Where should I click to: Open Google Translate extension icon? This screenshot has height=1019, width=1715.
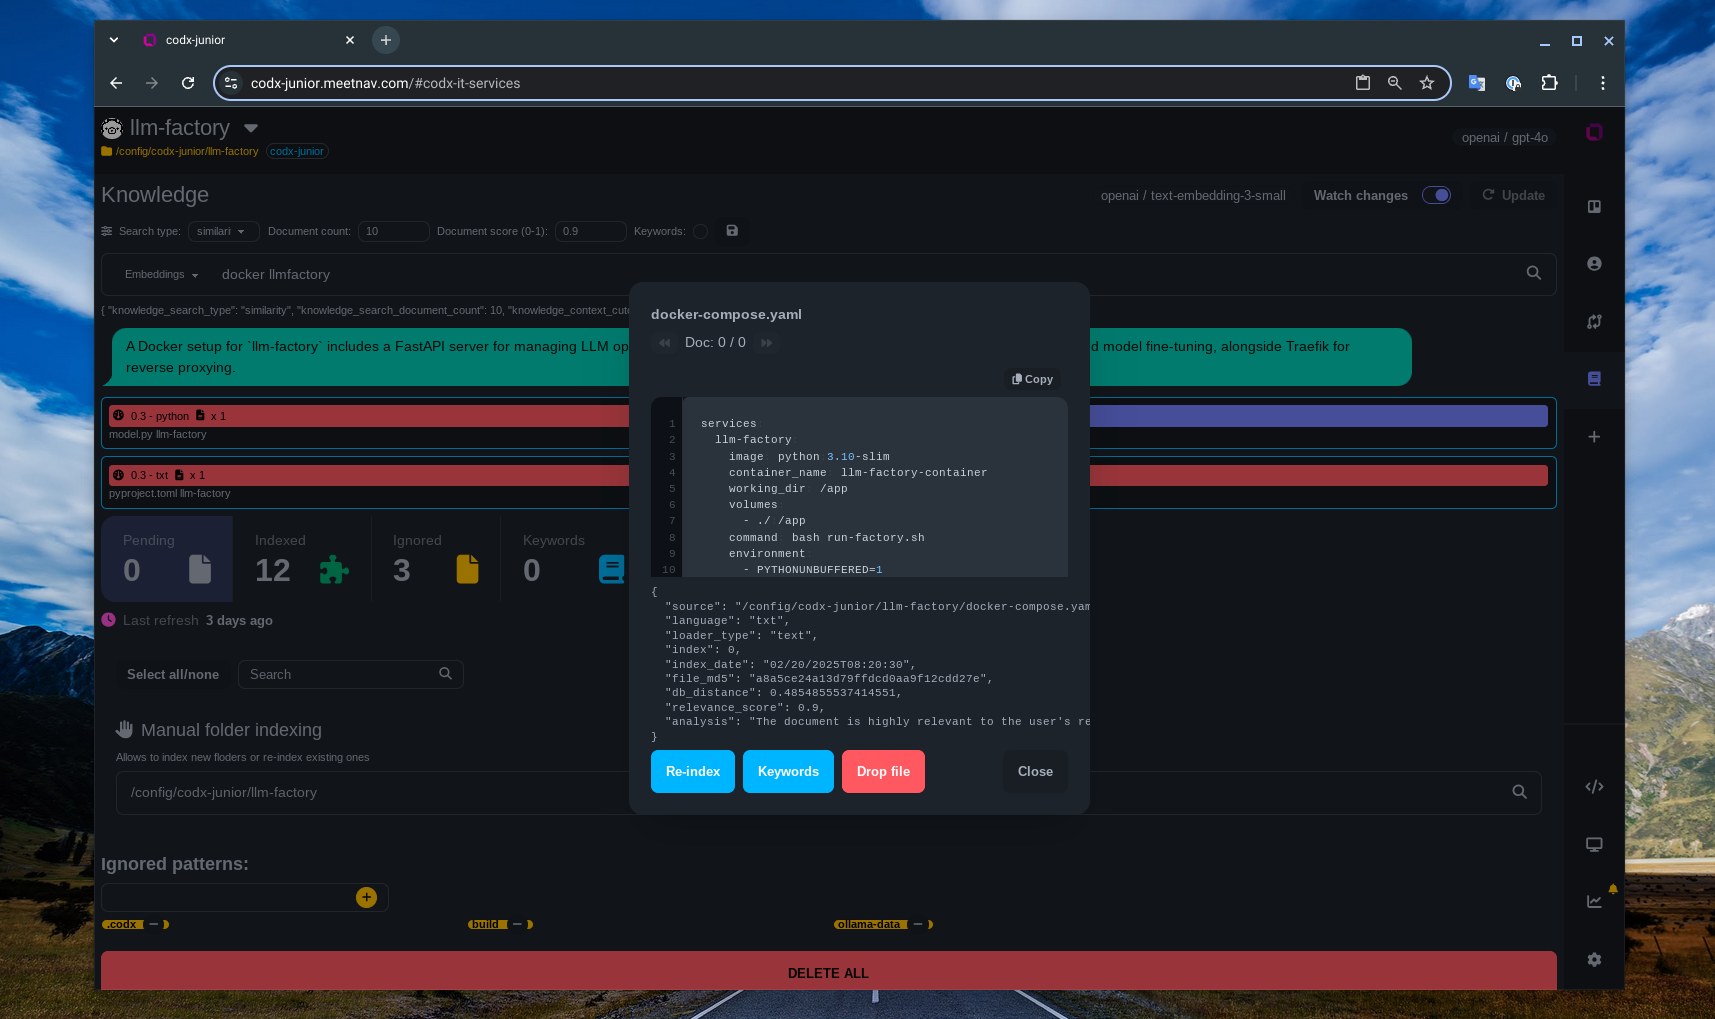(1476, 83)
